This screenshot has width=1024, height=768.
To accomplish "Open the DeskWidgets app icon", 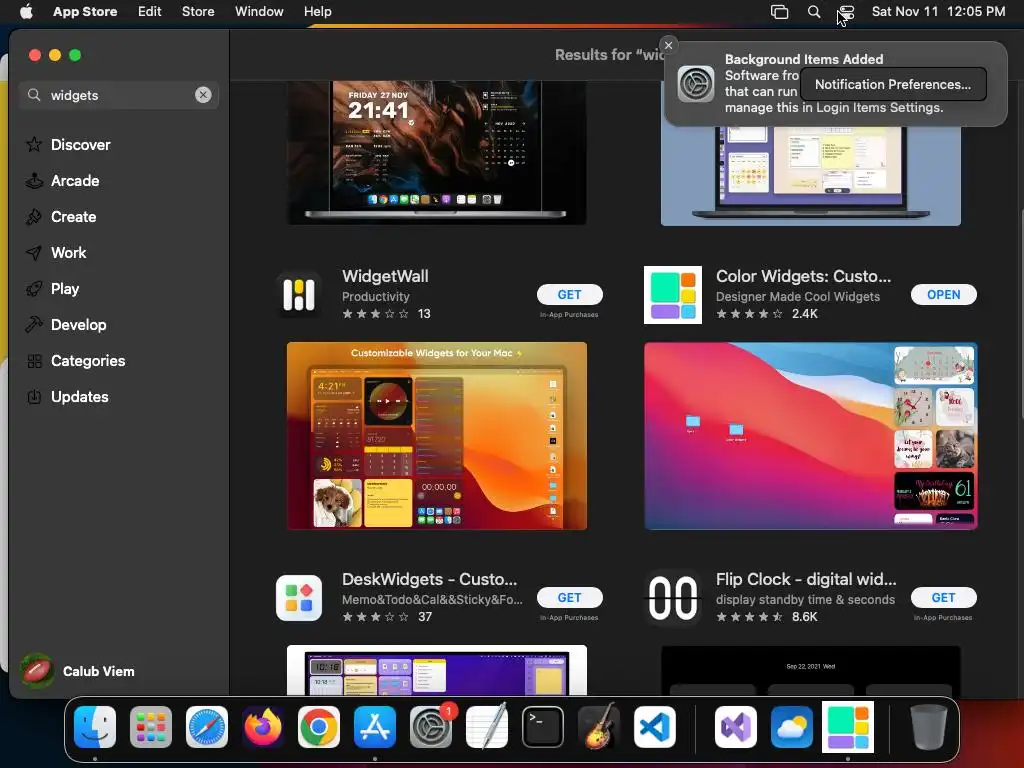I will click(x=298, y=598).
